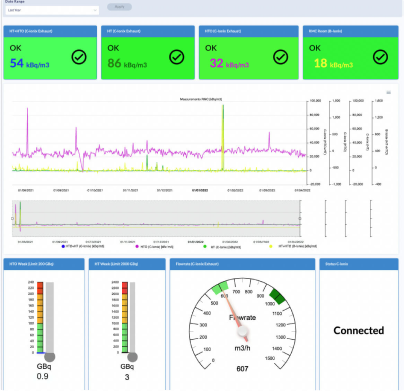This screenshot has width=404, height=391.
Task: Select the HT Week panel header
Action: (127, 264)
